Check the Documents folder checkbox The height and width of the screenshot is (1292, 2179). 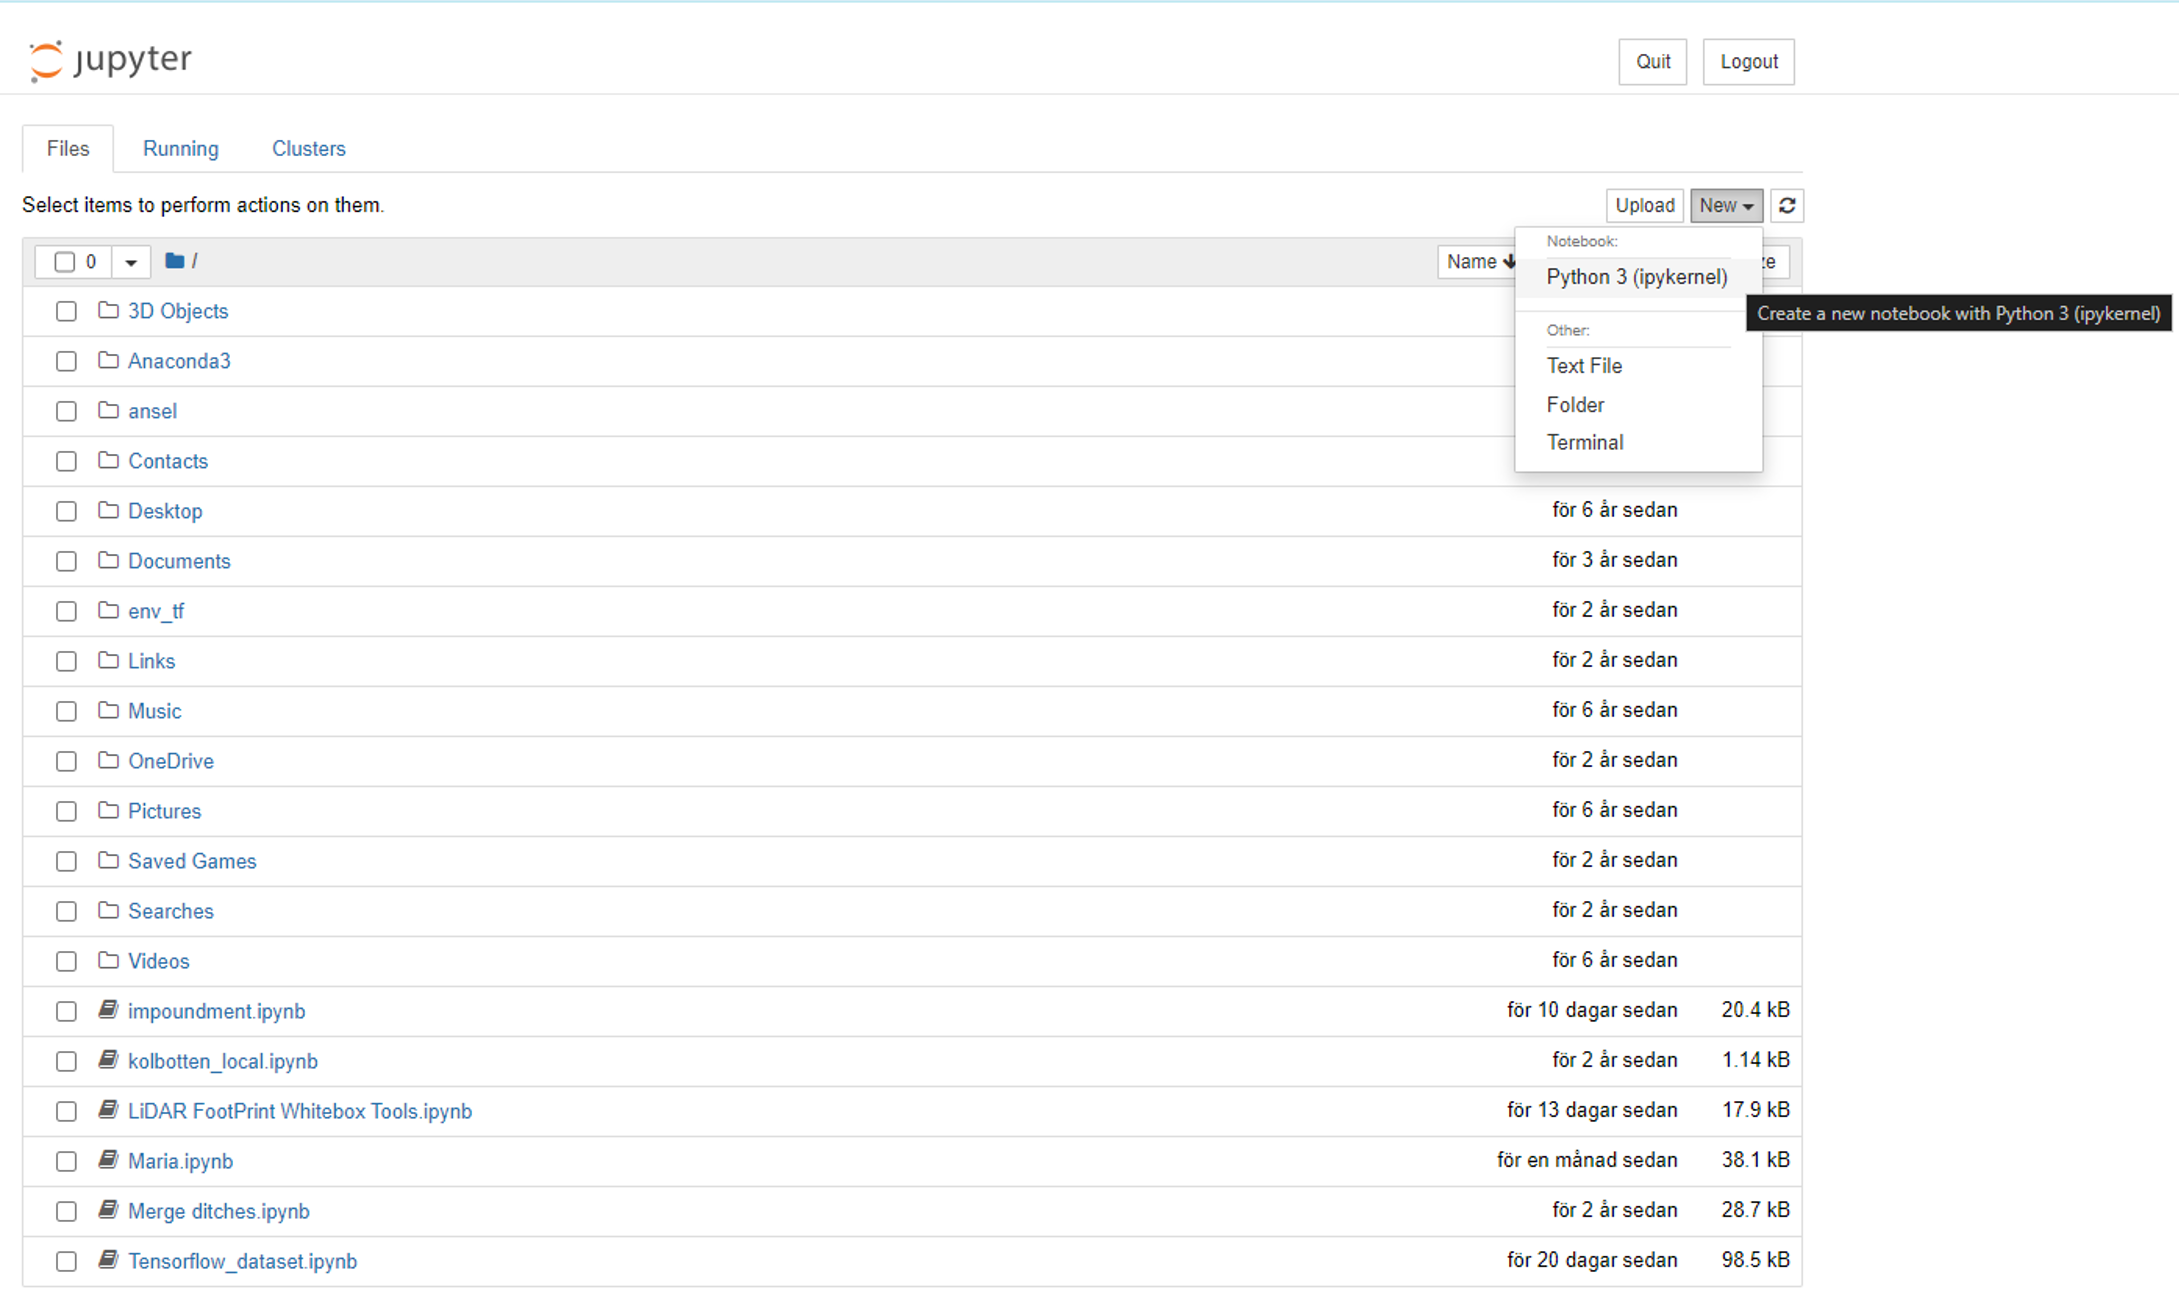[x=66, y=561]
